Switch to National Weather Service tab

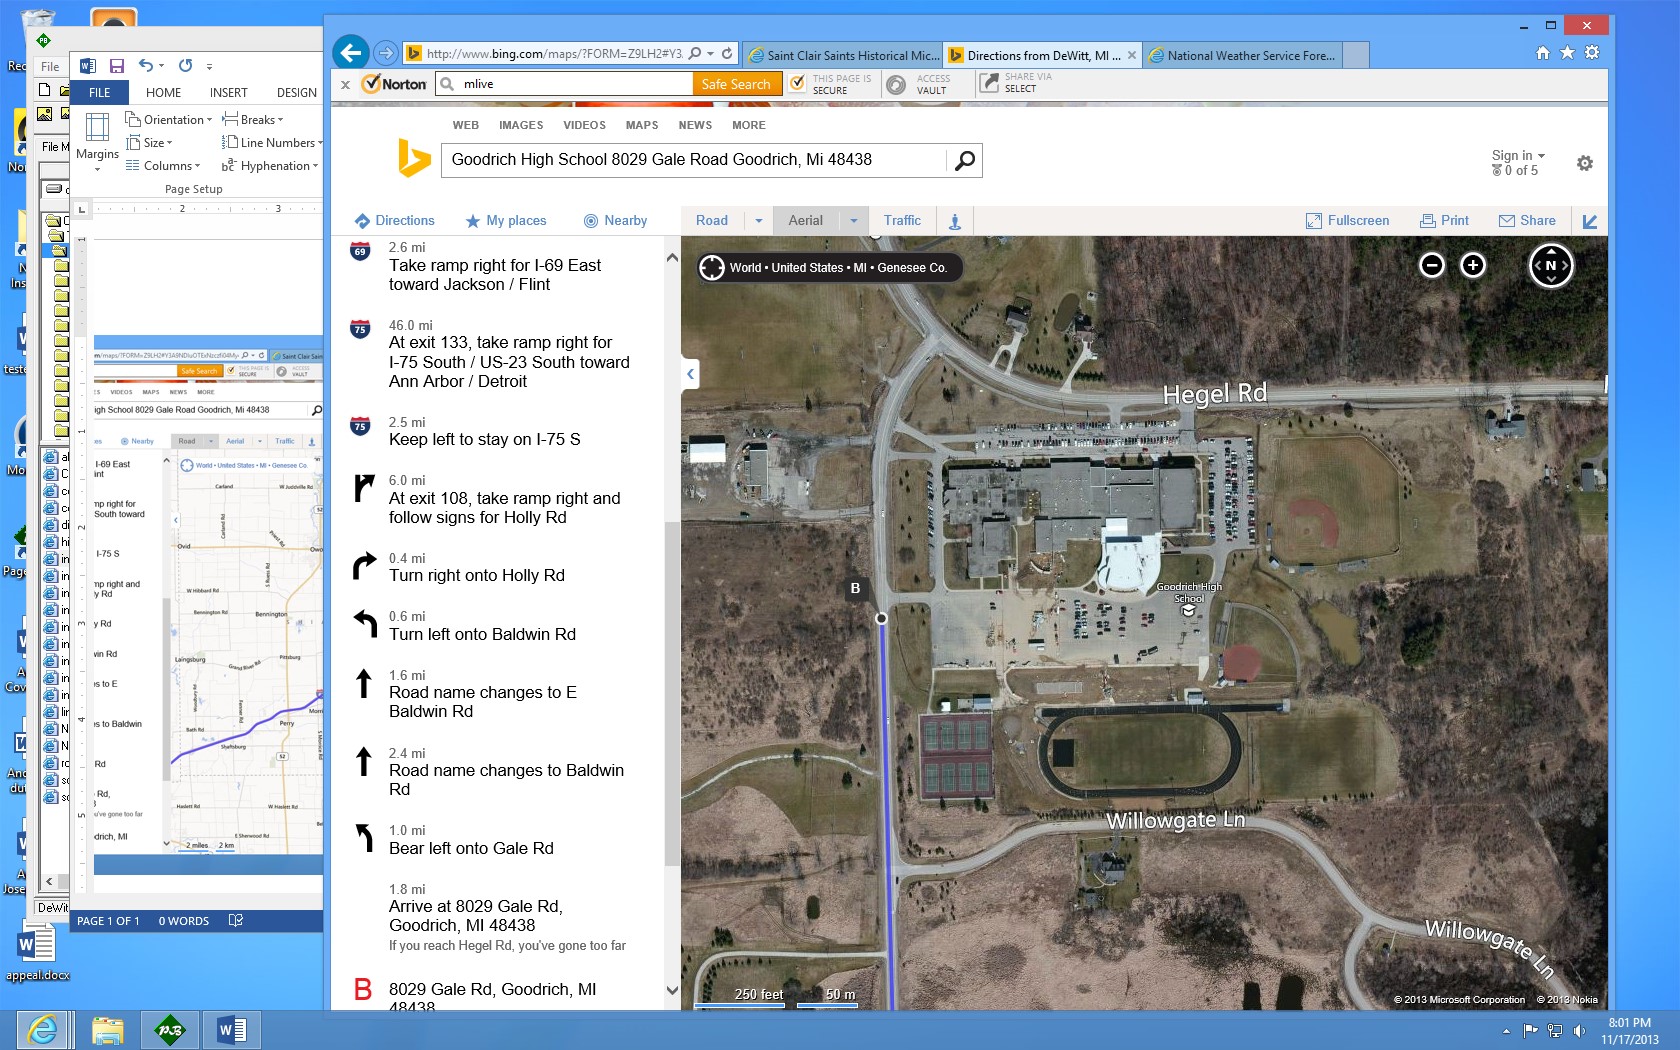click(x=1243, y=55)
